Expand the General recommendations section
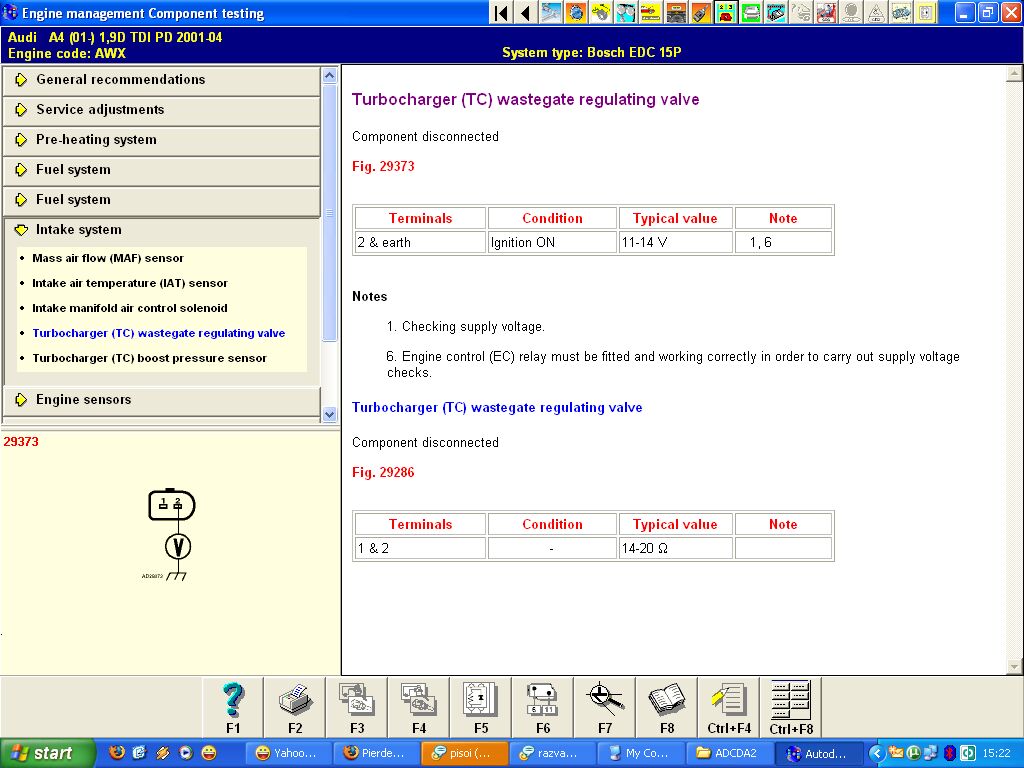1024x768 pixels. coord(120,80)
